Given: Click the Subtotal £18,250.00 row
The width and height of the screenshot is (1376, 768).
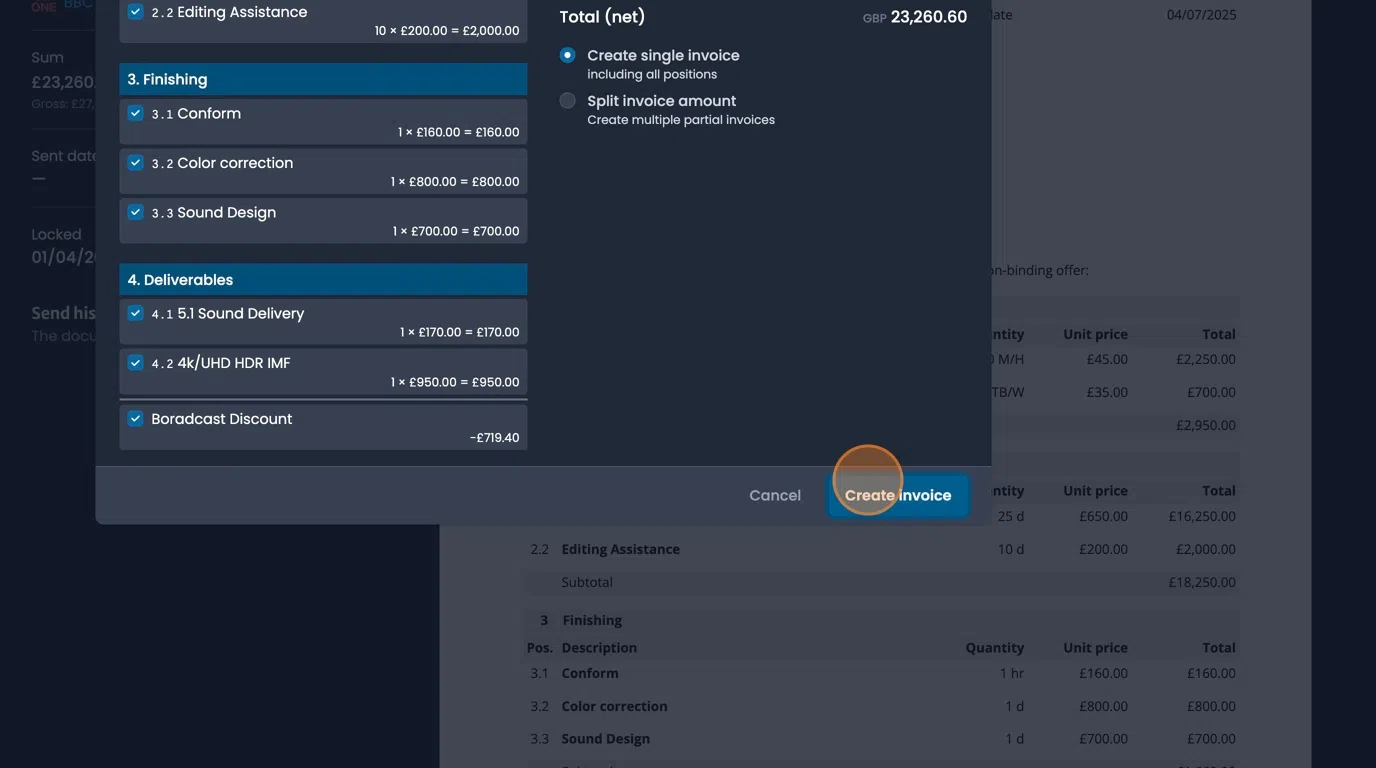Looking at the screenshot, I should [880, 581].
